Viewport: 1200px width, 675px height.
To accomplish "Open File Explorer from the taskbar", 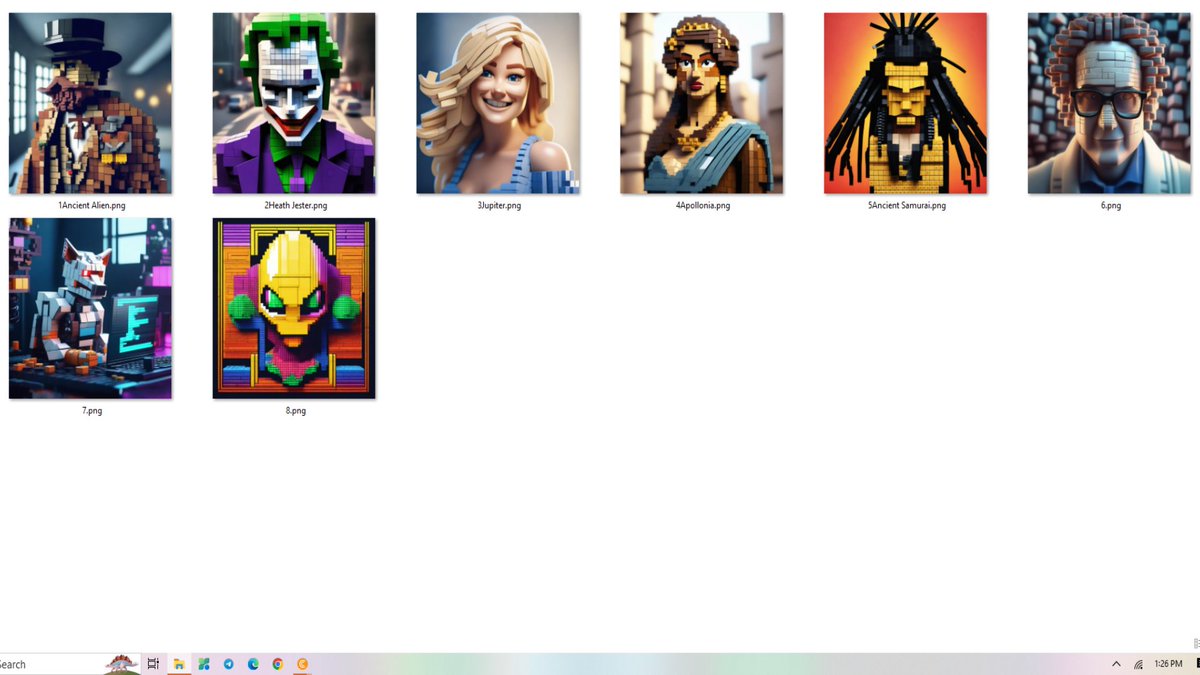I will coord(179,664).
